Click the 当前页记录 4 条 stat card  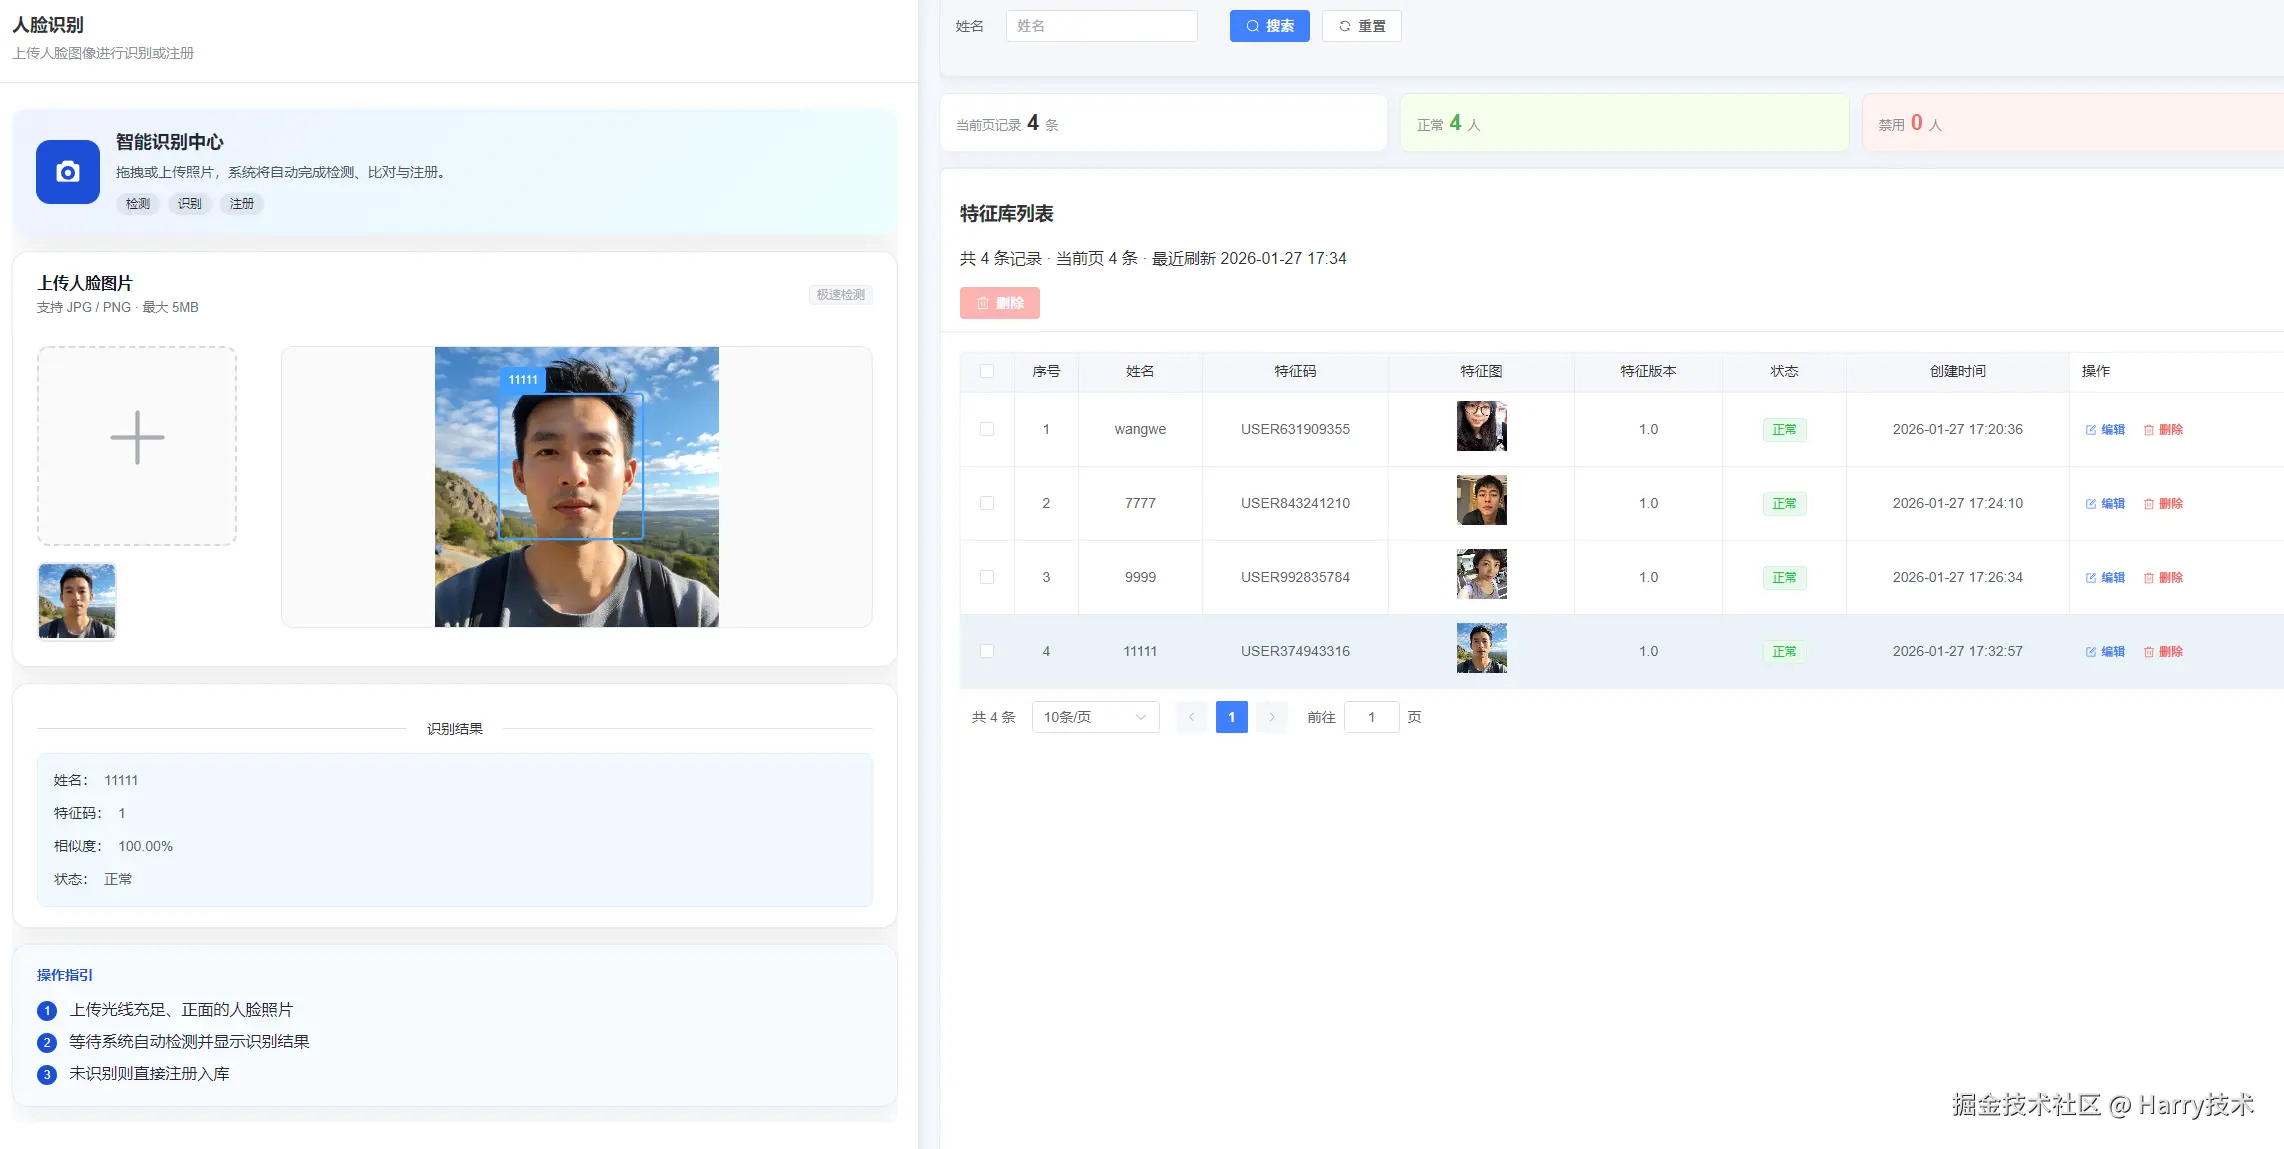1163,123
